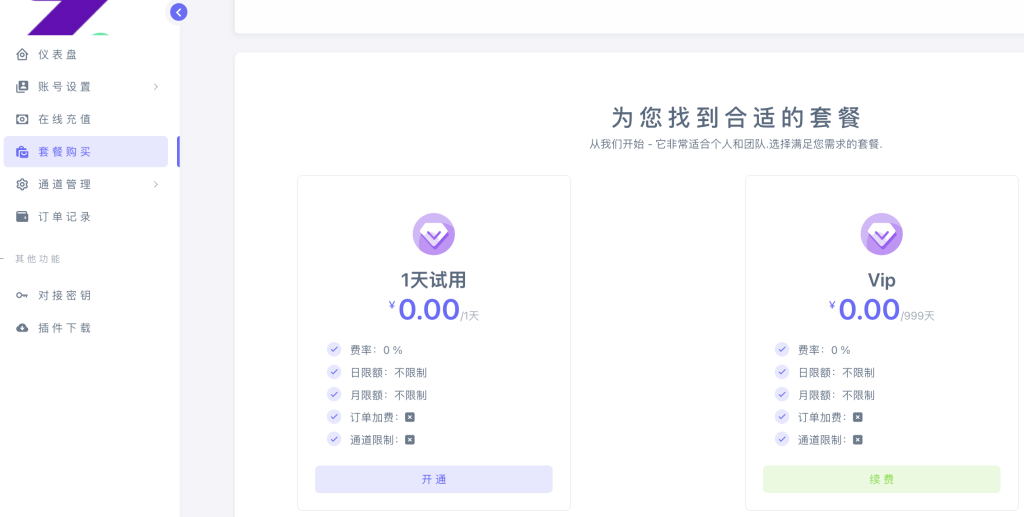The image size is (1024, 517).
Task: Click the online recharge icon
Action: point(23,119)
